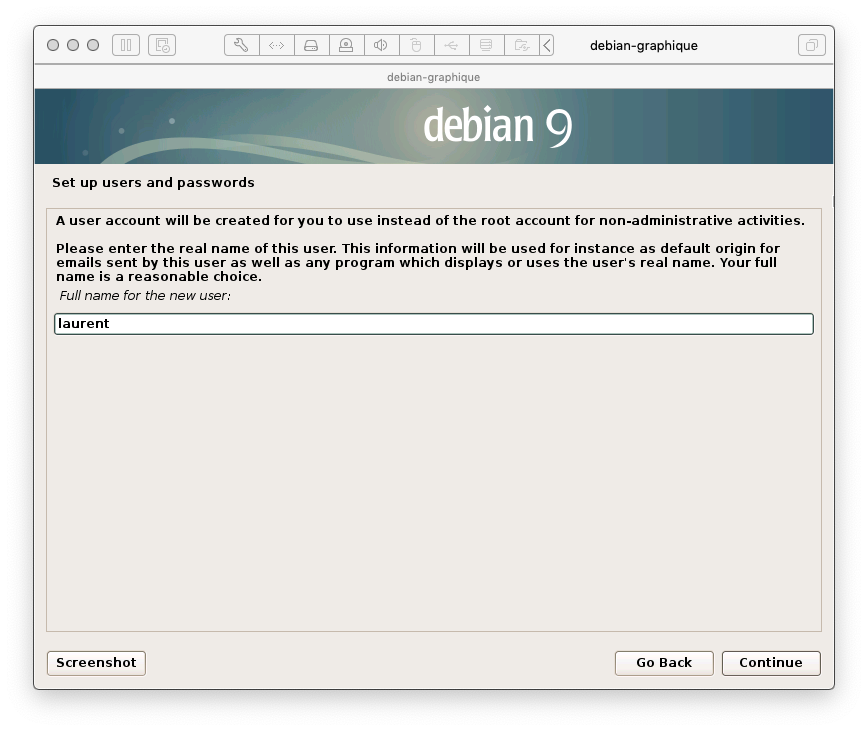
Task: Click the stacked disk device icon
Action: pyautogui.click(x=486, y=45)
